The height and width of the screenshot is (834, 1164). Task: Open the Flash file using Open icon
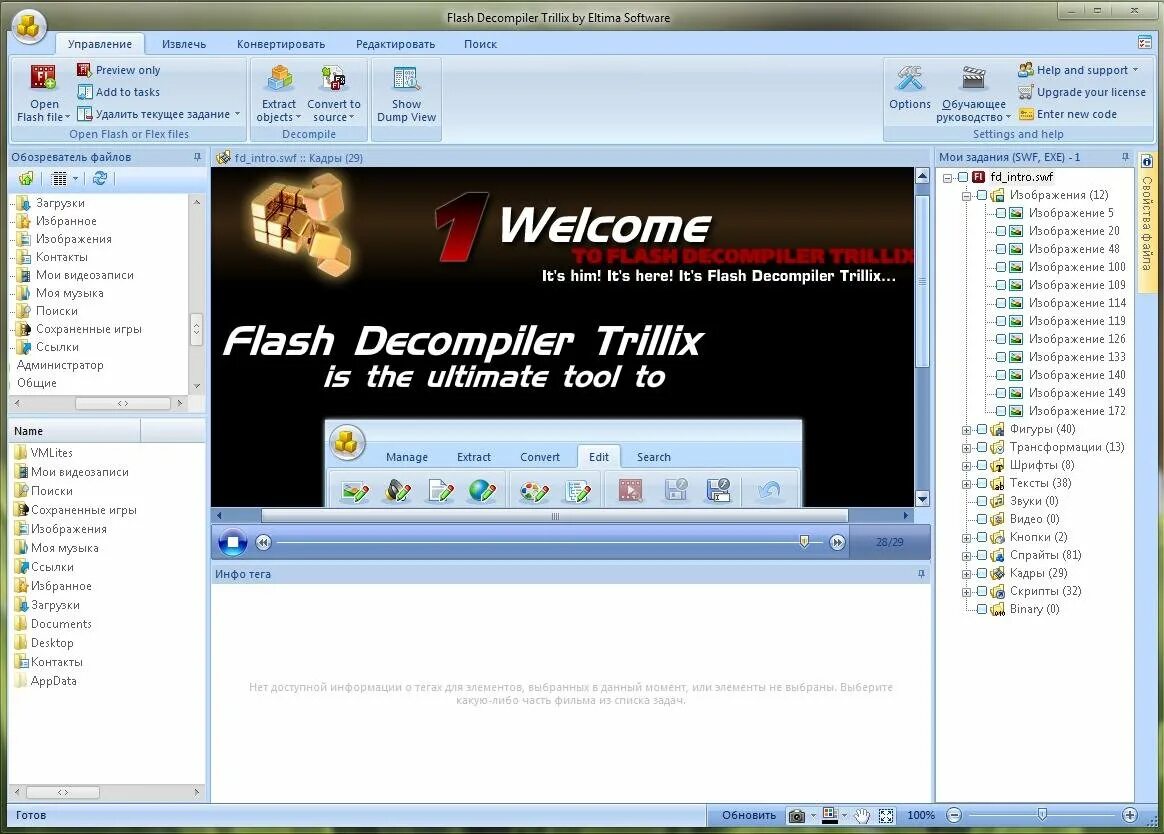43,78
